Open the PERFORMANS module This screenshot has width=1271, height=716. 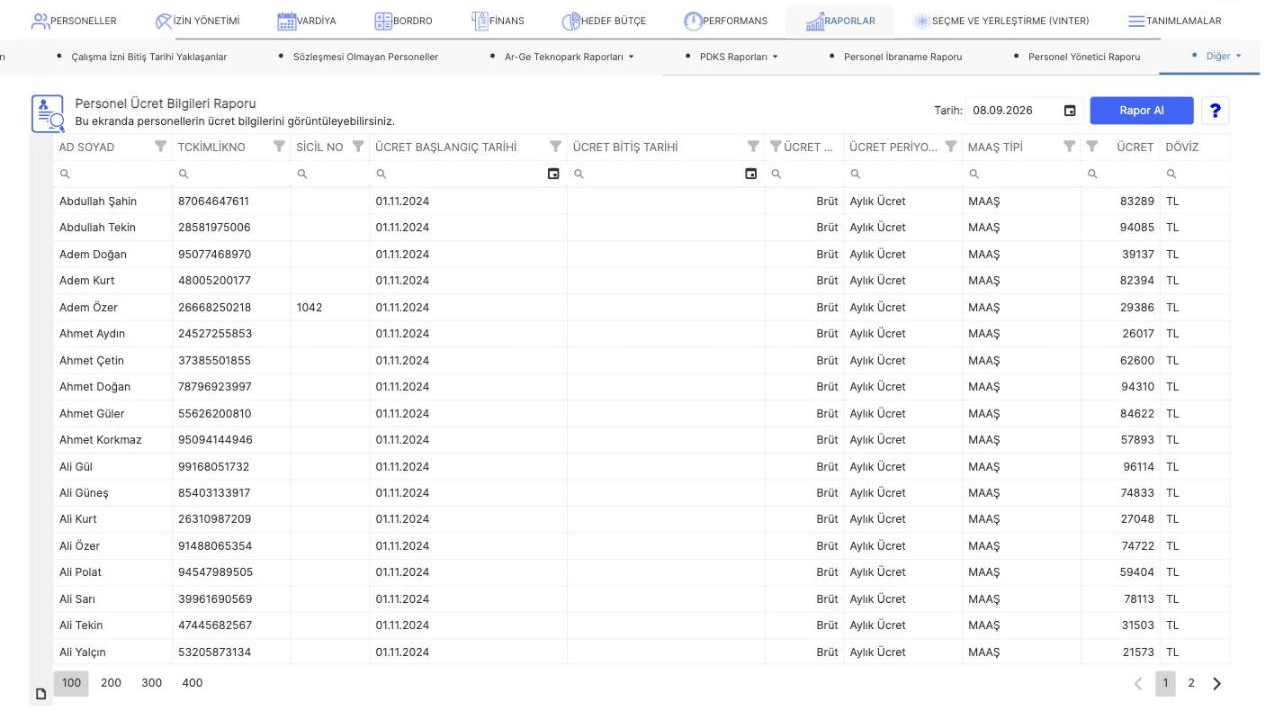pos(726,19)
